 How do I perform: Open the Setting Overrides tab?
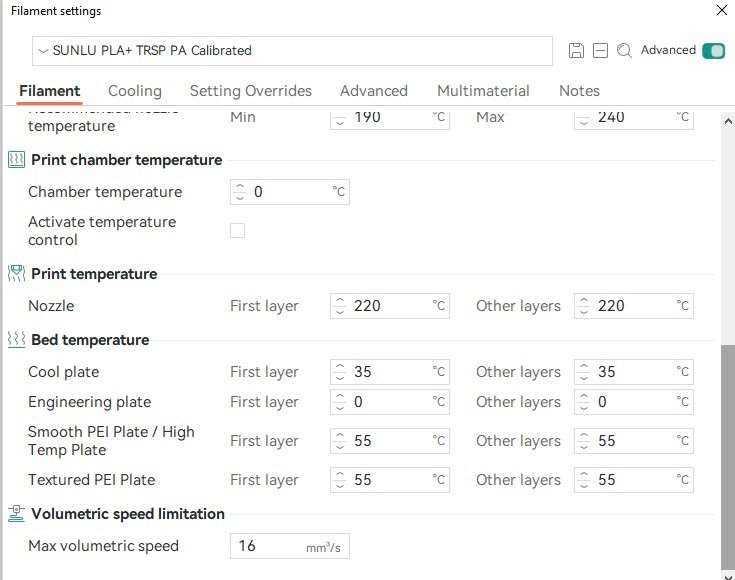tap(250, 91)
